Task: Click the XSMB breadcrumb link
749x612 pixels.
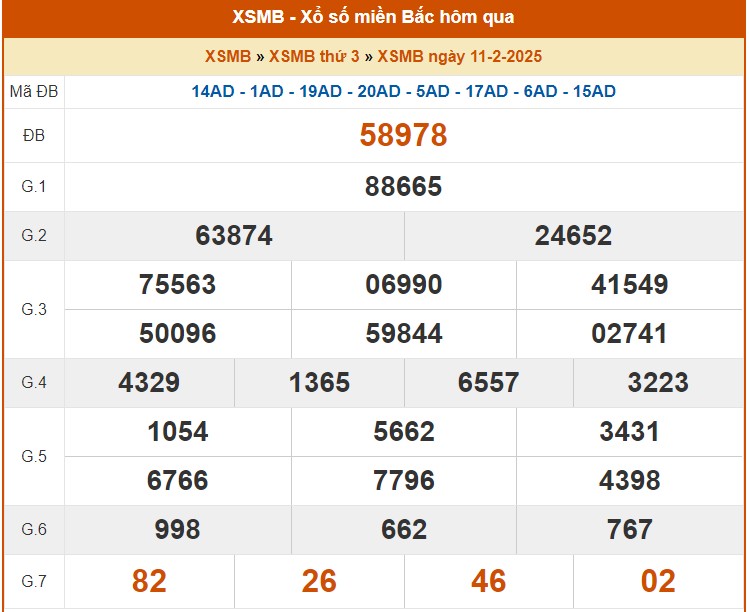Action: coord(228,57)
